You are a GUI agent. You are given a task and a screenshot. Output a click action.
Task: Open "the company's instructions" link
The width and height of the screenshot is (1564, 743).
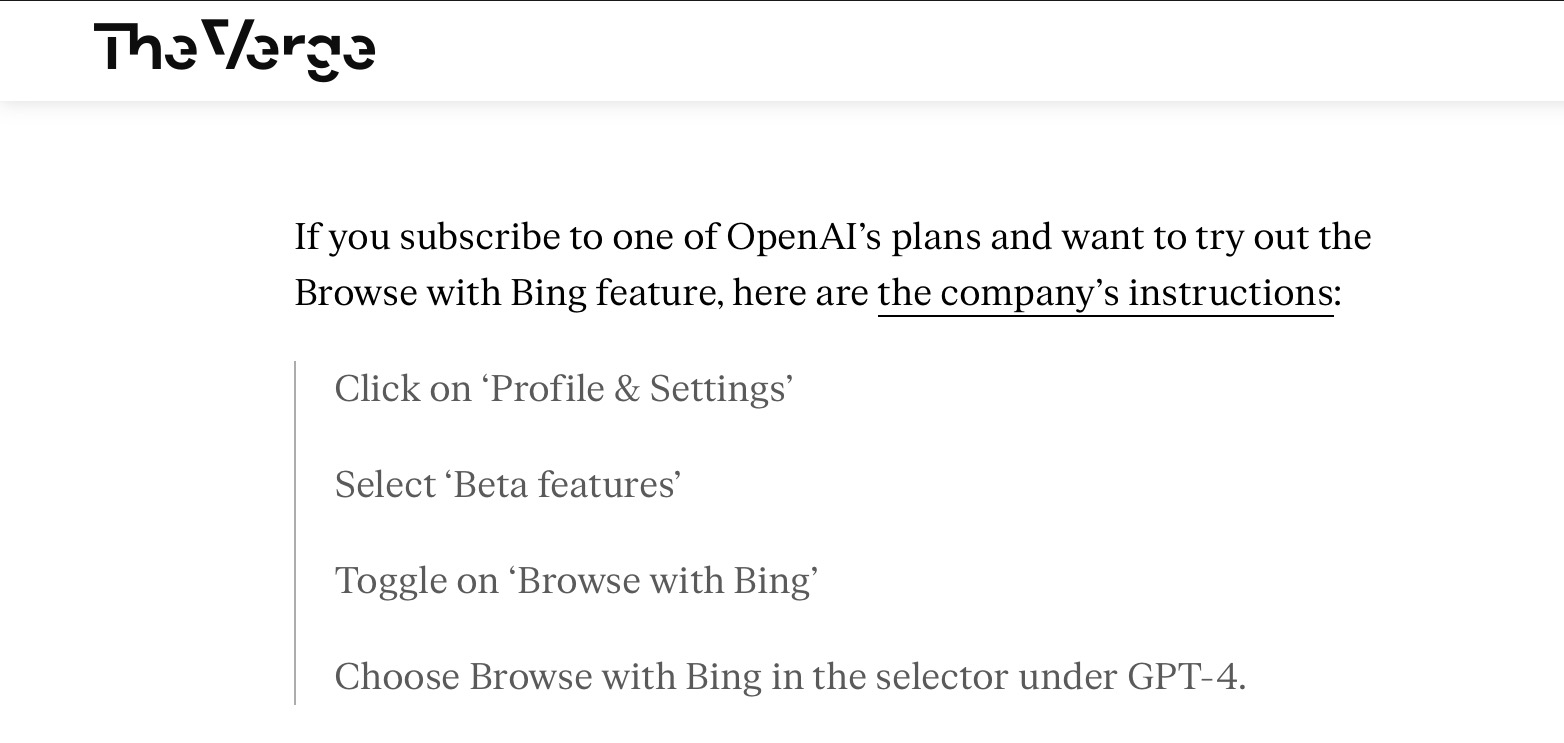tap(1105, 293)
